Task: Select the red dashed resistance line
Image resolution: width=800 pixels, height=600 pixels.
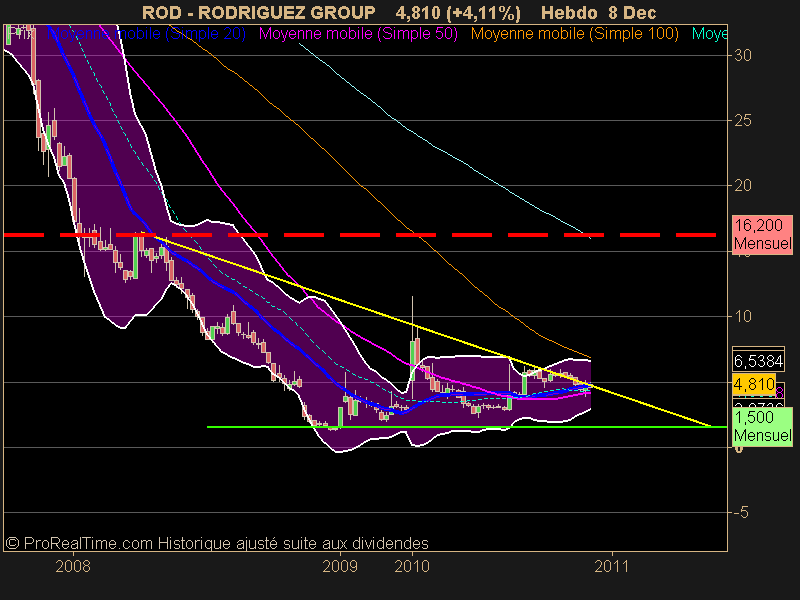Action: pos(360,235)
